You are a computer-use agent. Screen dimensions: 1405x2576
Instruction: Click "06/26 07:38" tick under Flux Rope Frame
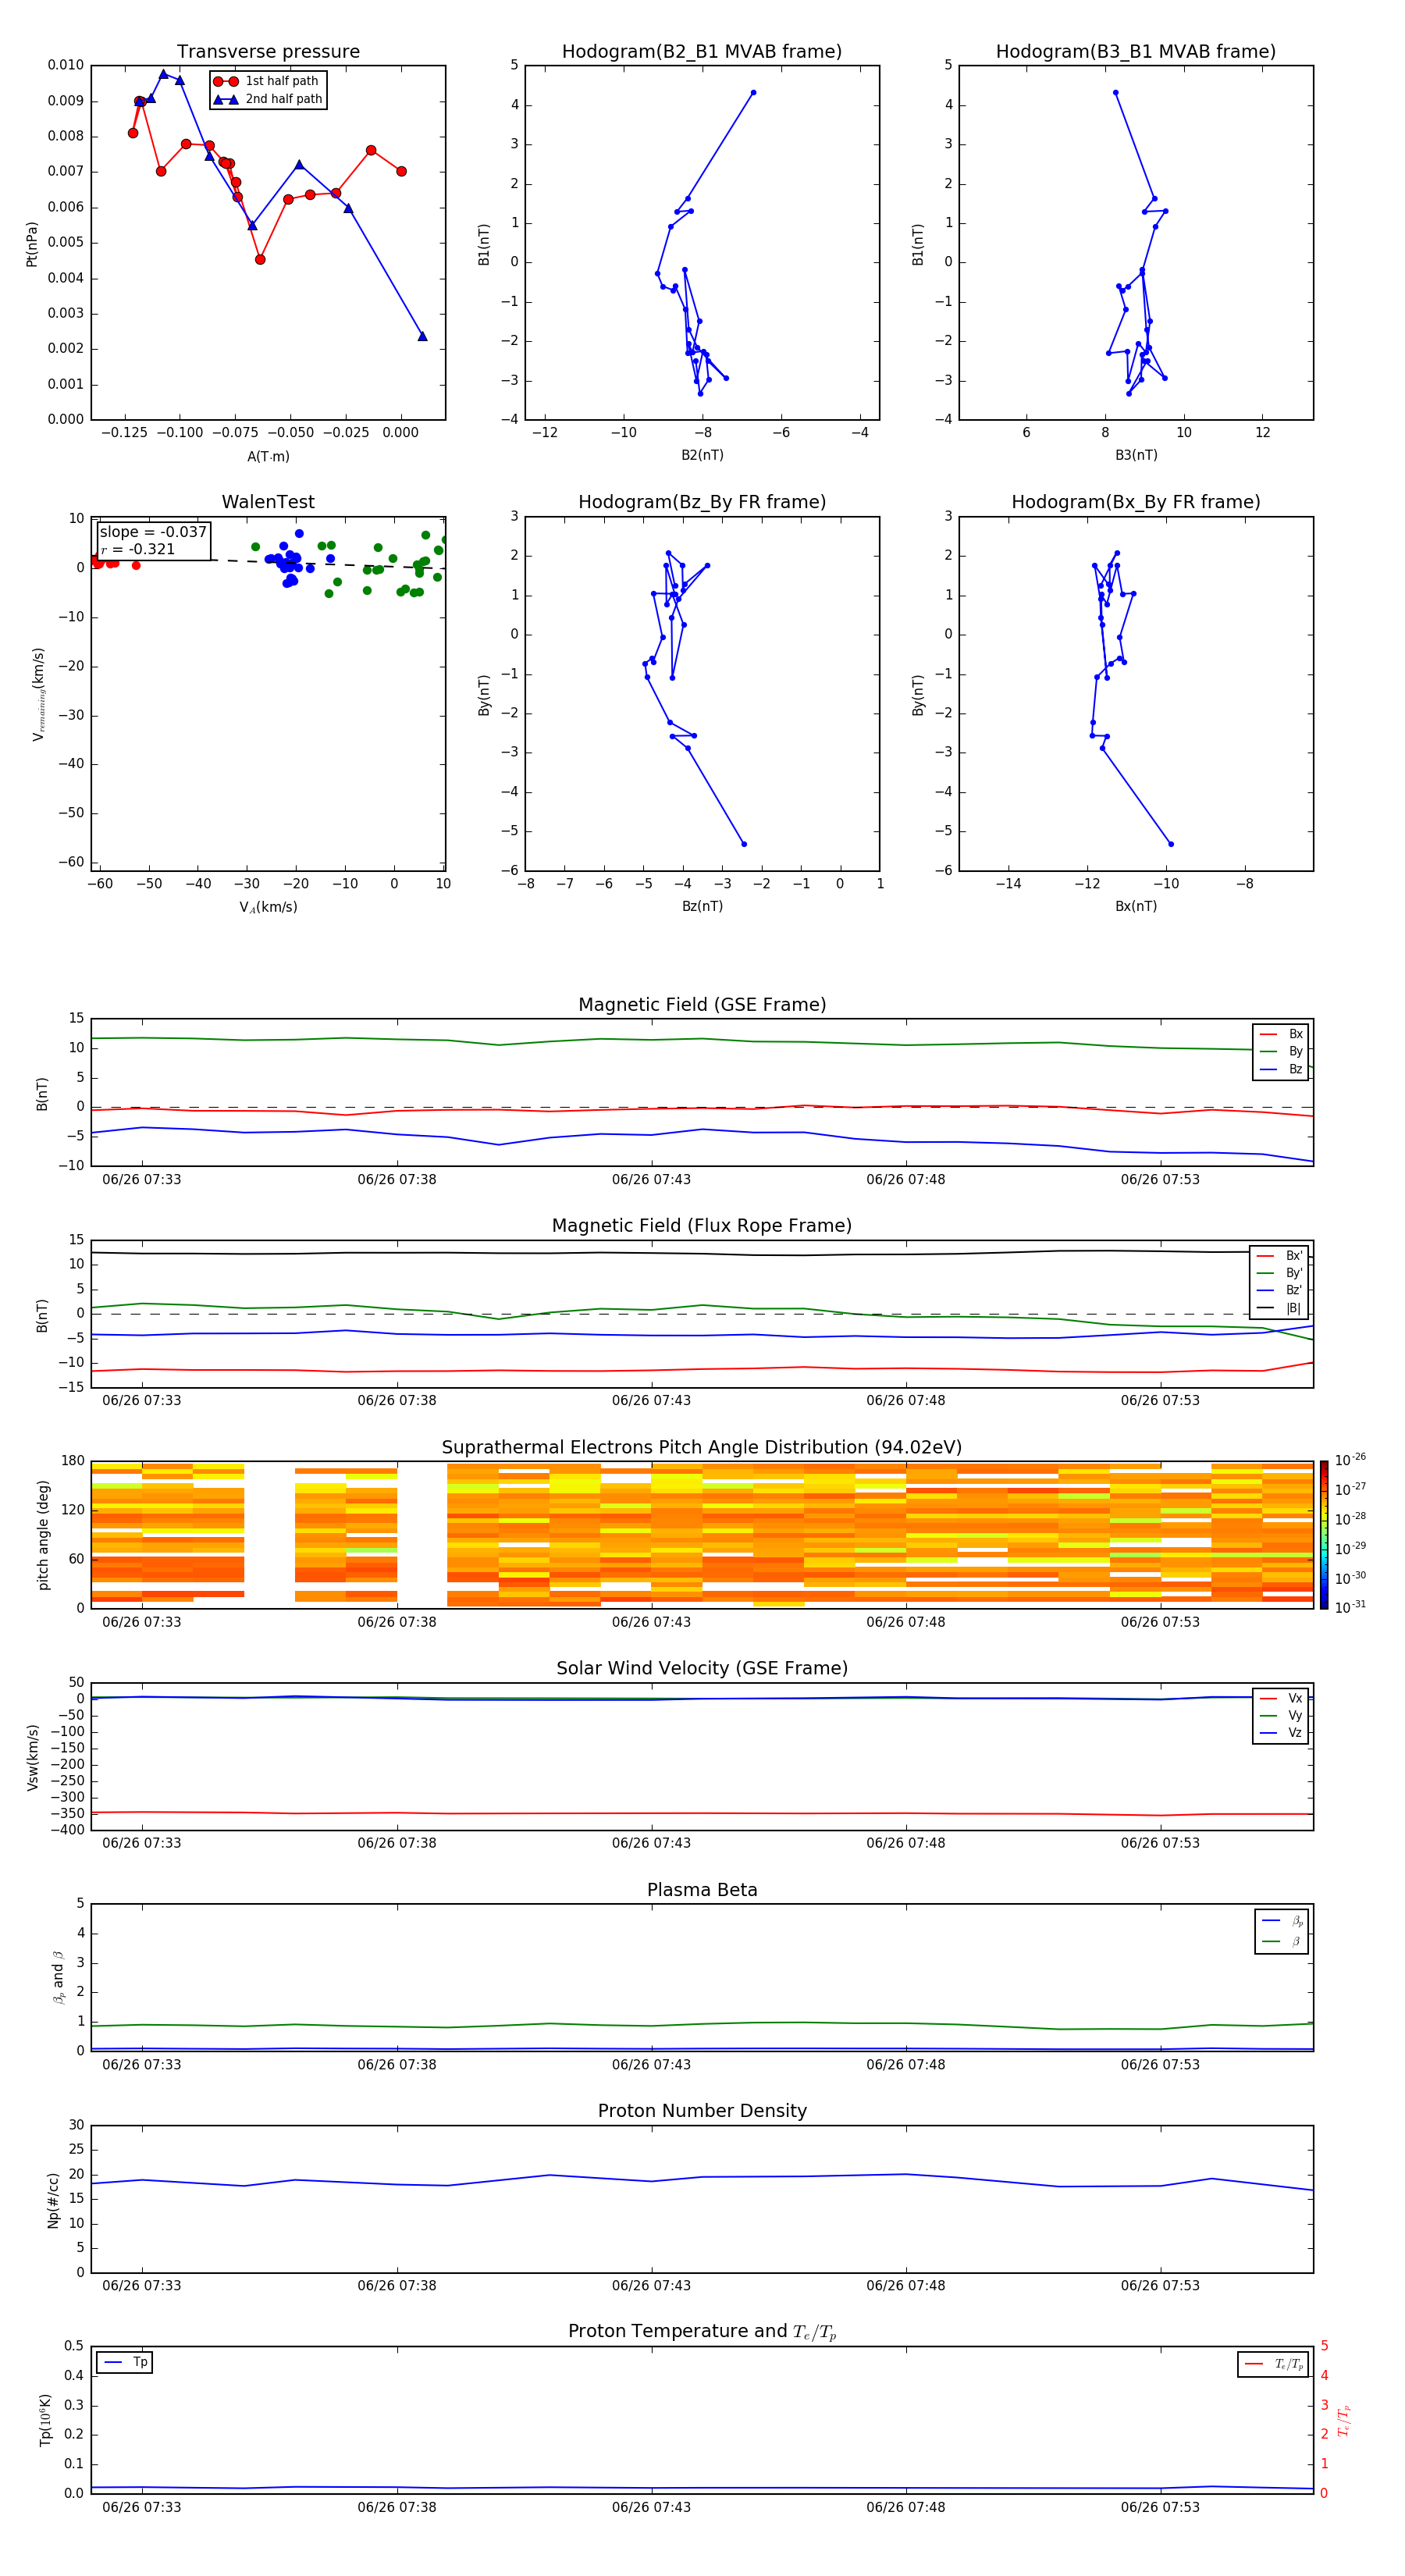[397, 1400]
